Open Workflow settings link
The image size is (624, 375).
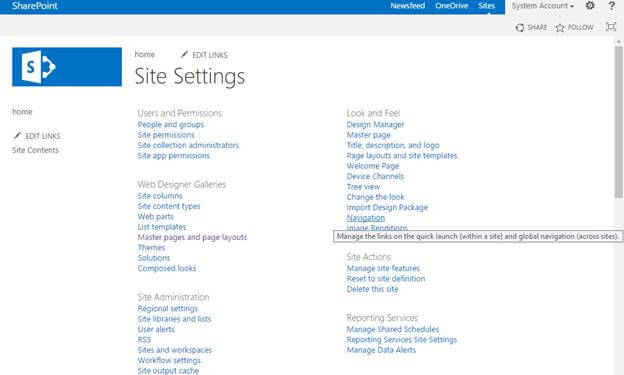tap(169, 360)
